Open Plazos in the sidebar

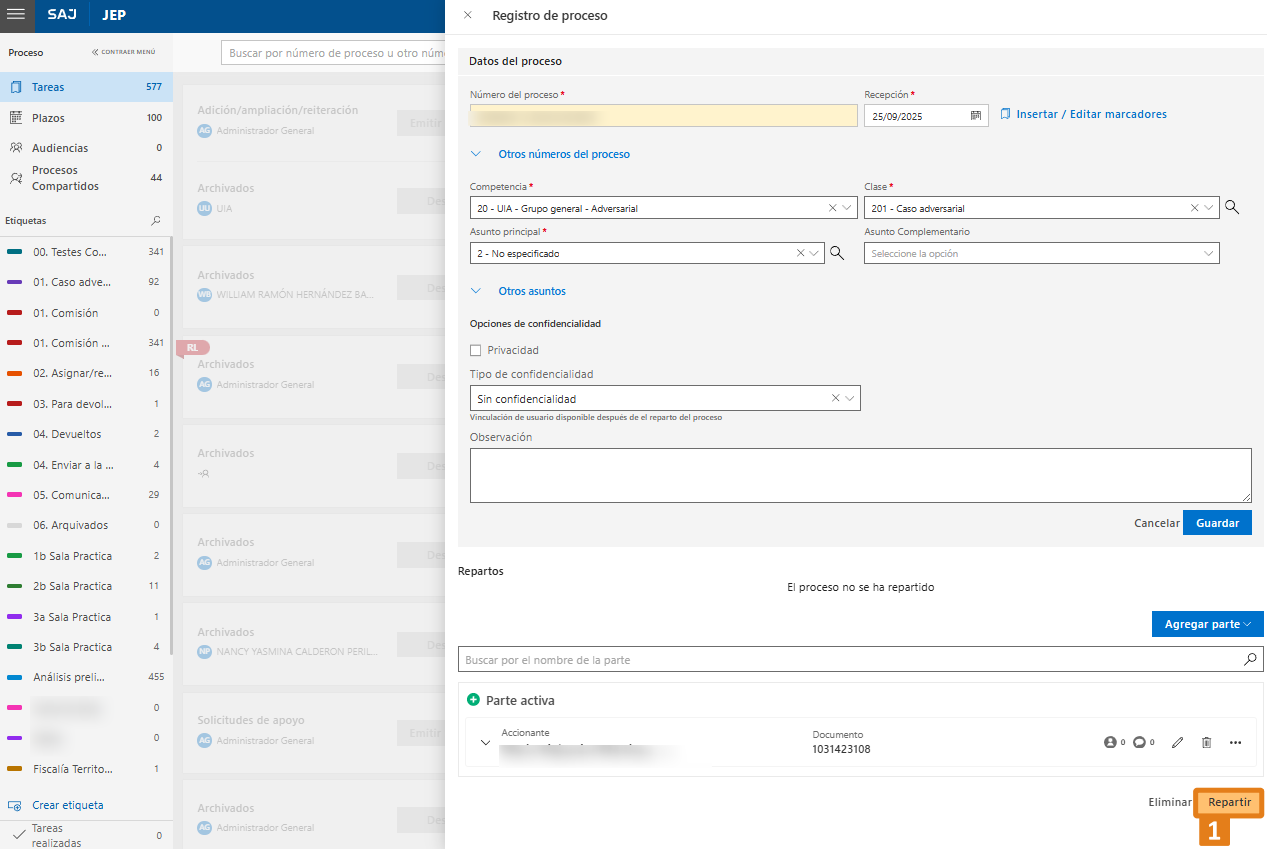coord(48,118)
